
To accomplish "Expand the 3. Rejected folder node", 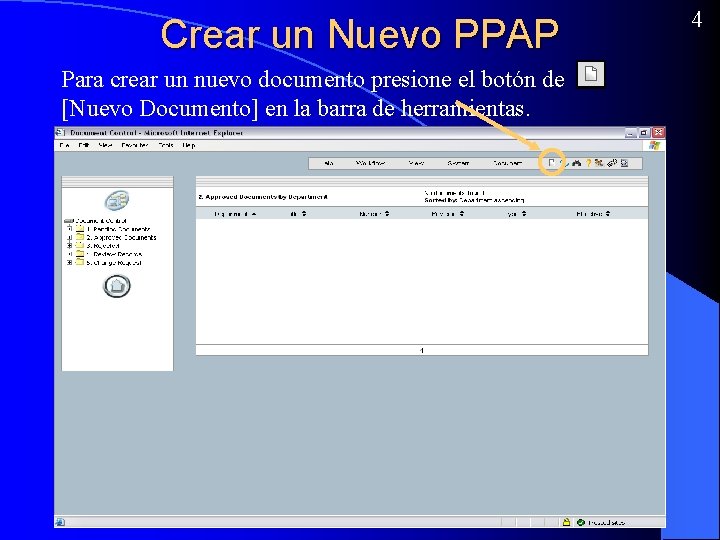I will click(x=70, y=246).
